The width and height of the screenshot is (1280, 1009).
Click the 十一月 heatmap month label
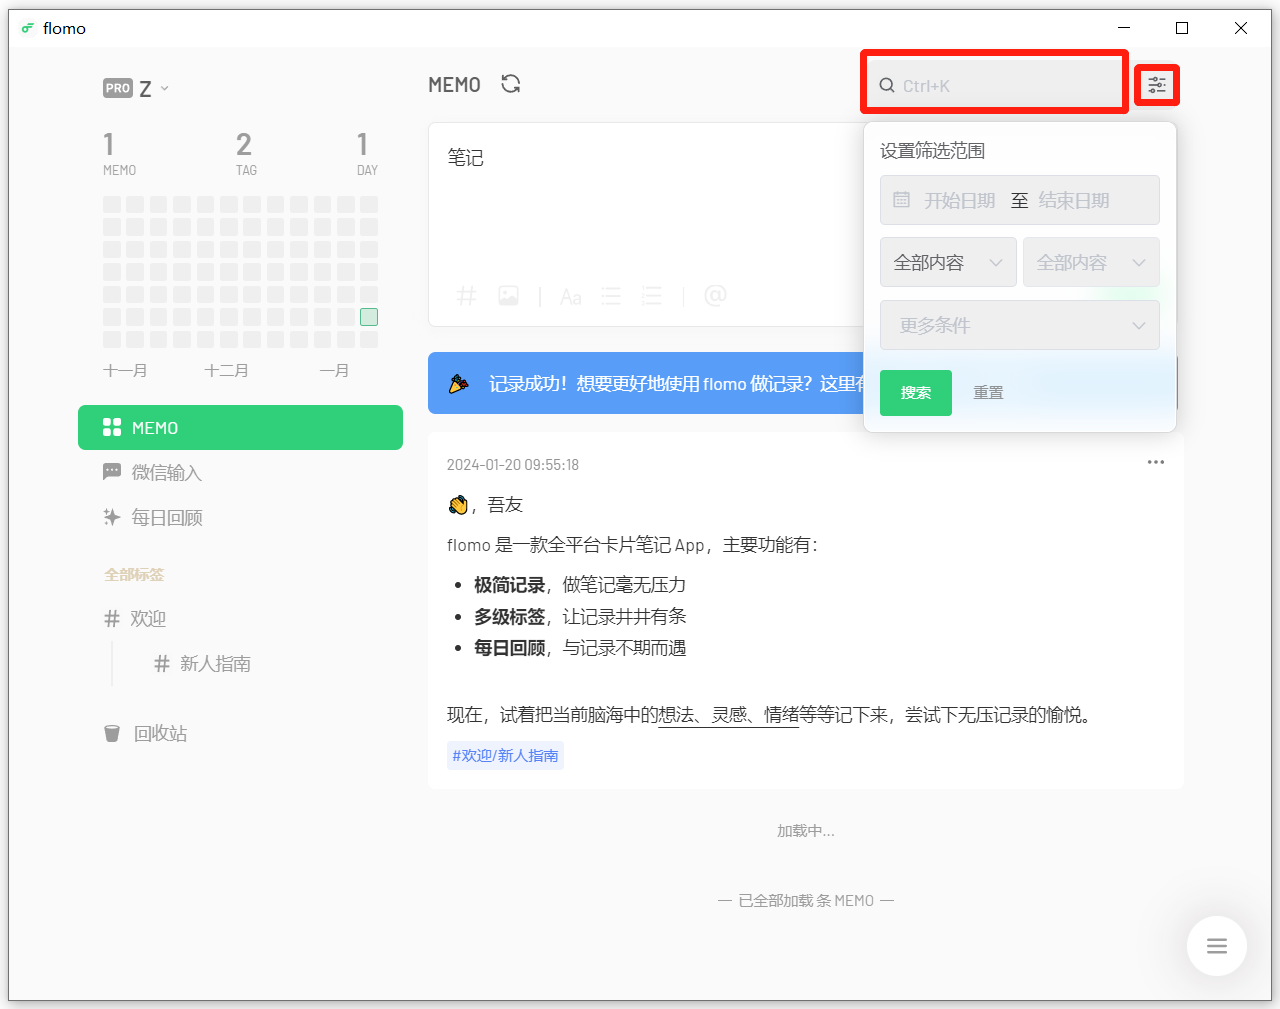125,370
